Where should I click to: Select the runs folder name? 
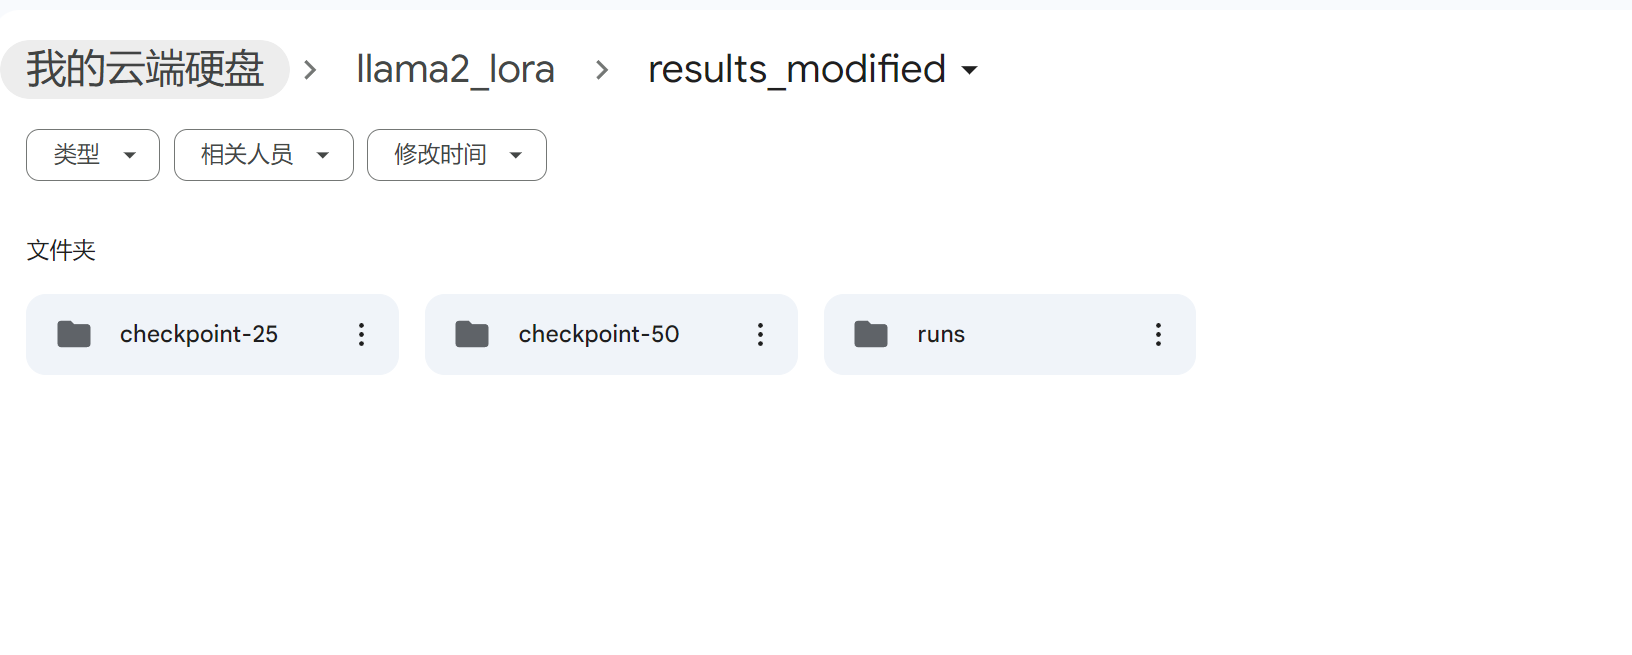pyautogui.click(x=941, y=334)
